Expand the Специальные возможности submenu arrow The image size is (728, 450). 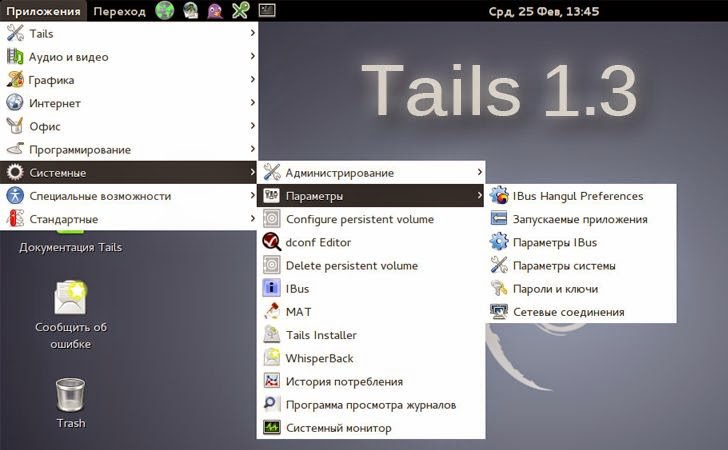point(252,195)
